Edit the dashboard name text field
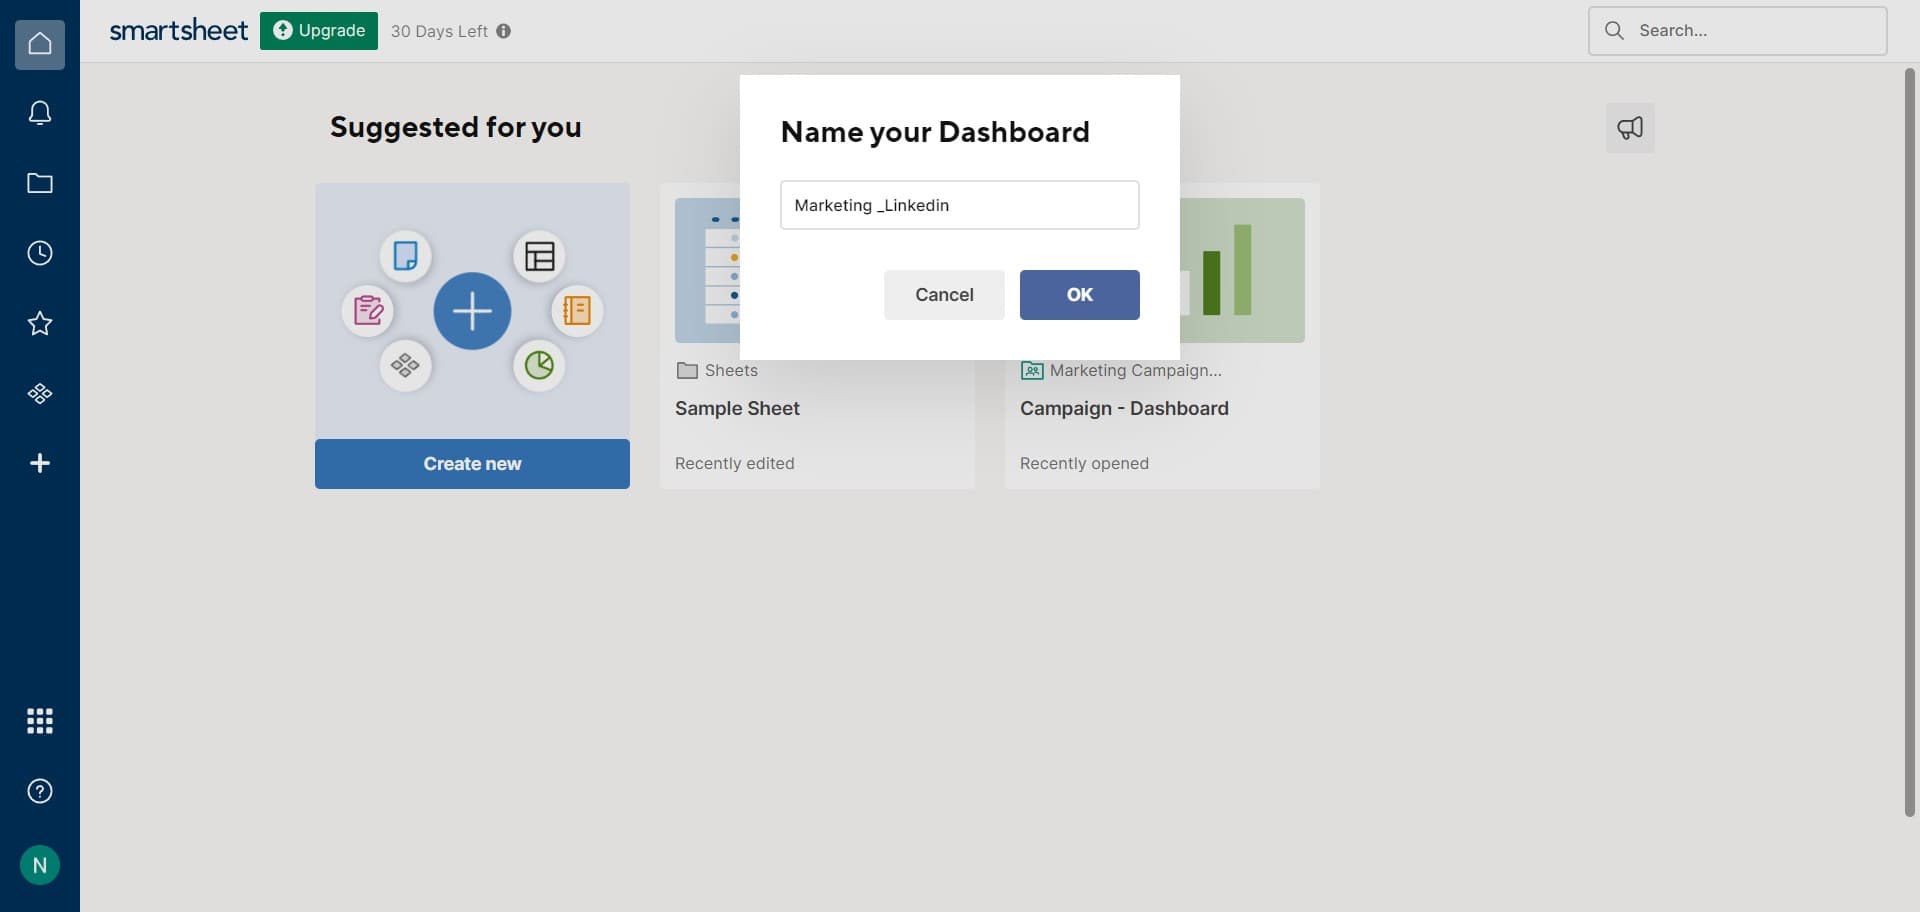Image resolution: width=1920 pixels, height=912 pixels. click(959, 204)
